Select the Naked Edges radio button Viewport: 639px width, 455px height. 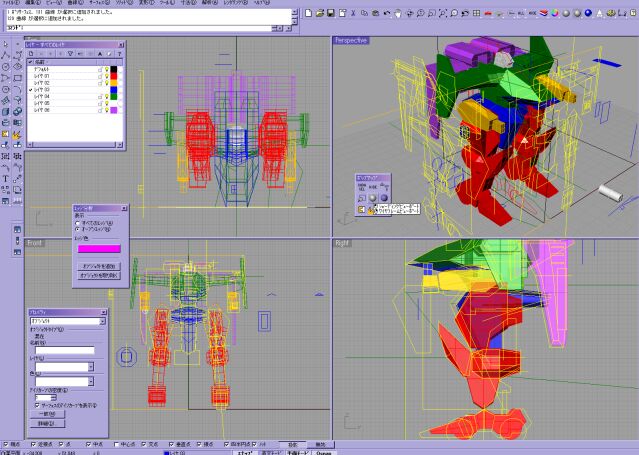[78, 229]
